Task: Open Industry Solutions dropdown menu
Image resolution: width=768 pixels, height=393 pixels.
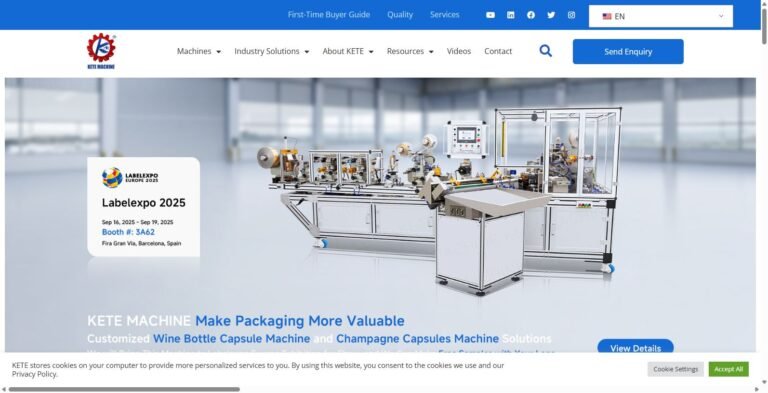Action: [272, 51]
